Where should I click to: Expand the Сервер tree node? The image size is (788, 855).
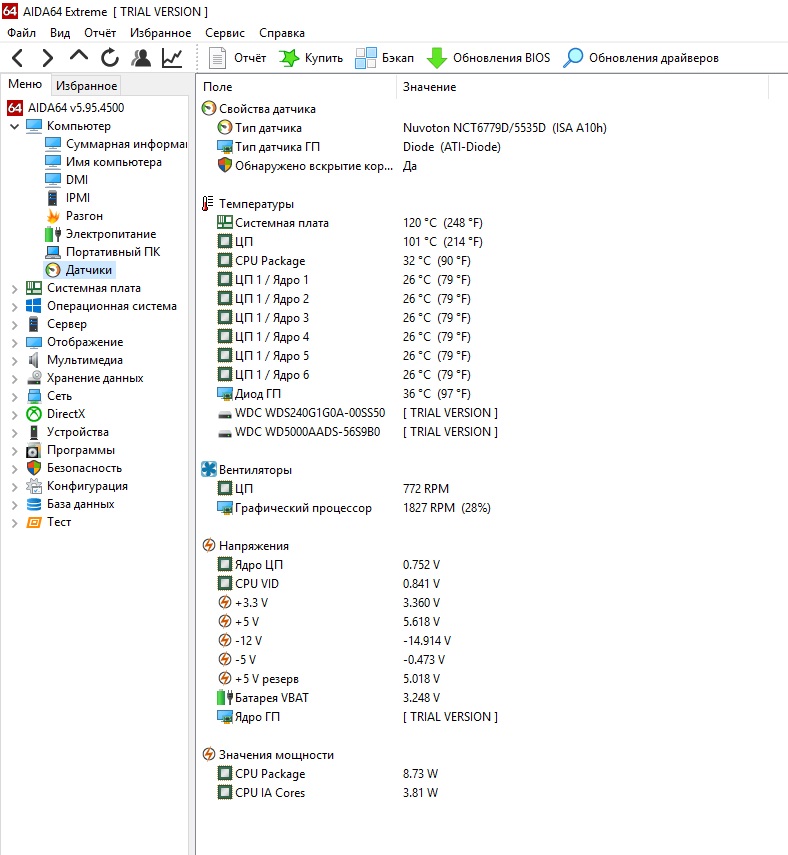click(x=15, y=324)
